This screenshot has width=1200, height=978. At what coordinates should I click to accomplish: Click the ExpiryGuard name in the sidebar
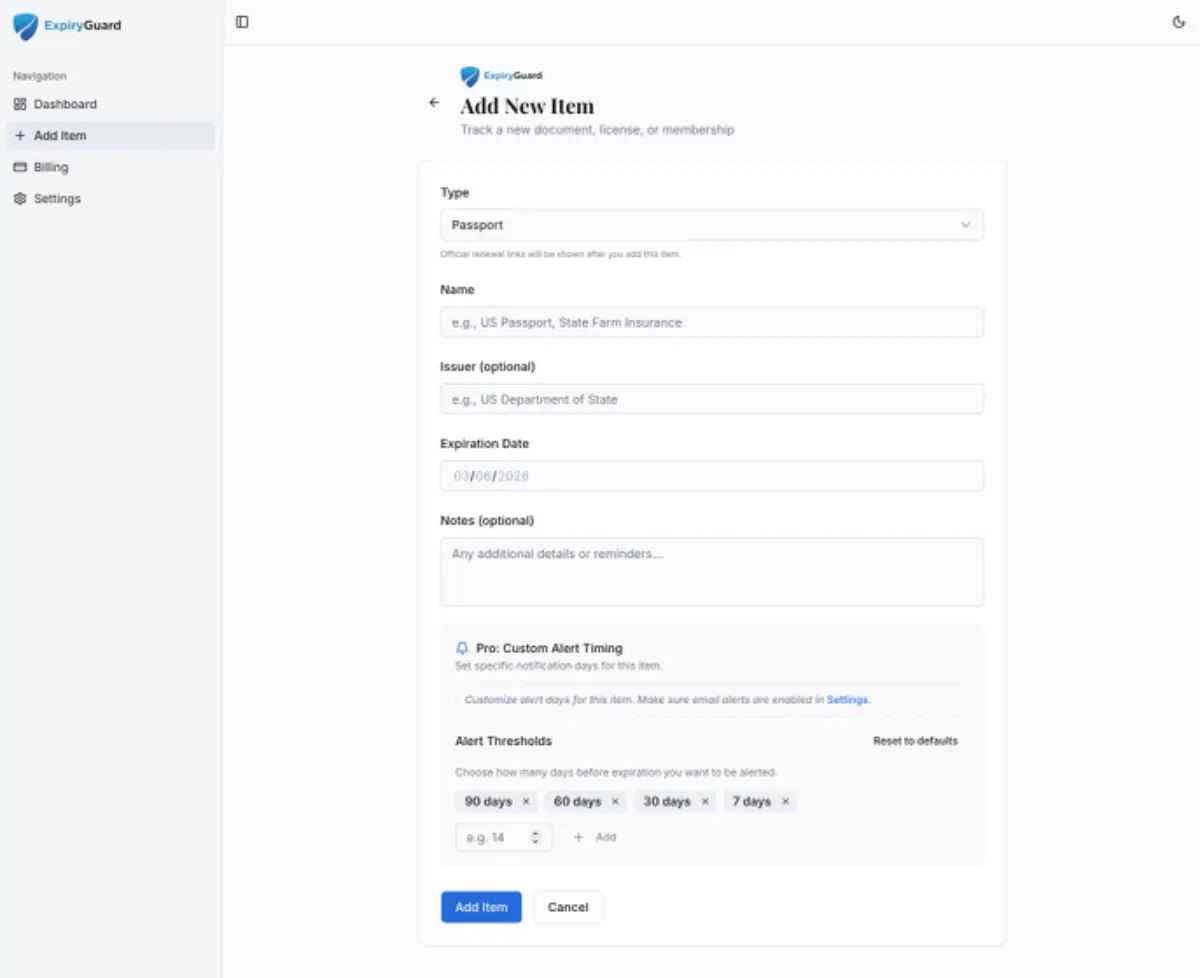[83, 26]
